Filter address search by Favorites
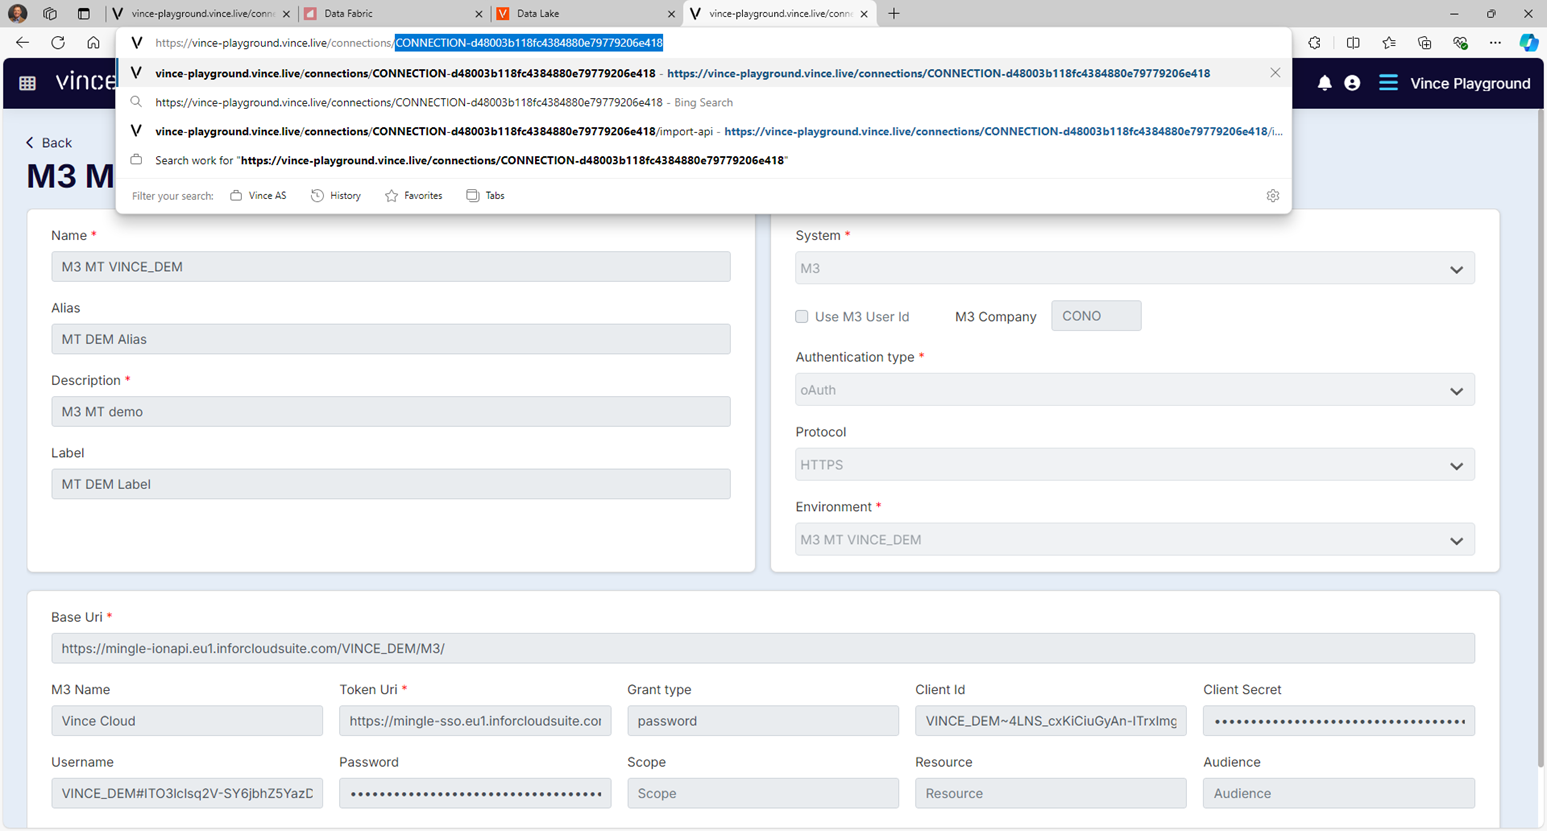The height and width of the screenshot is (831, 1547). click(x=413, y=196)
